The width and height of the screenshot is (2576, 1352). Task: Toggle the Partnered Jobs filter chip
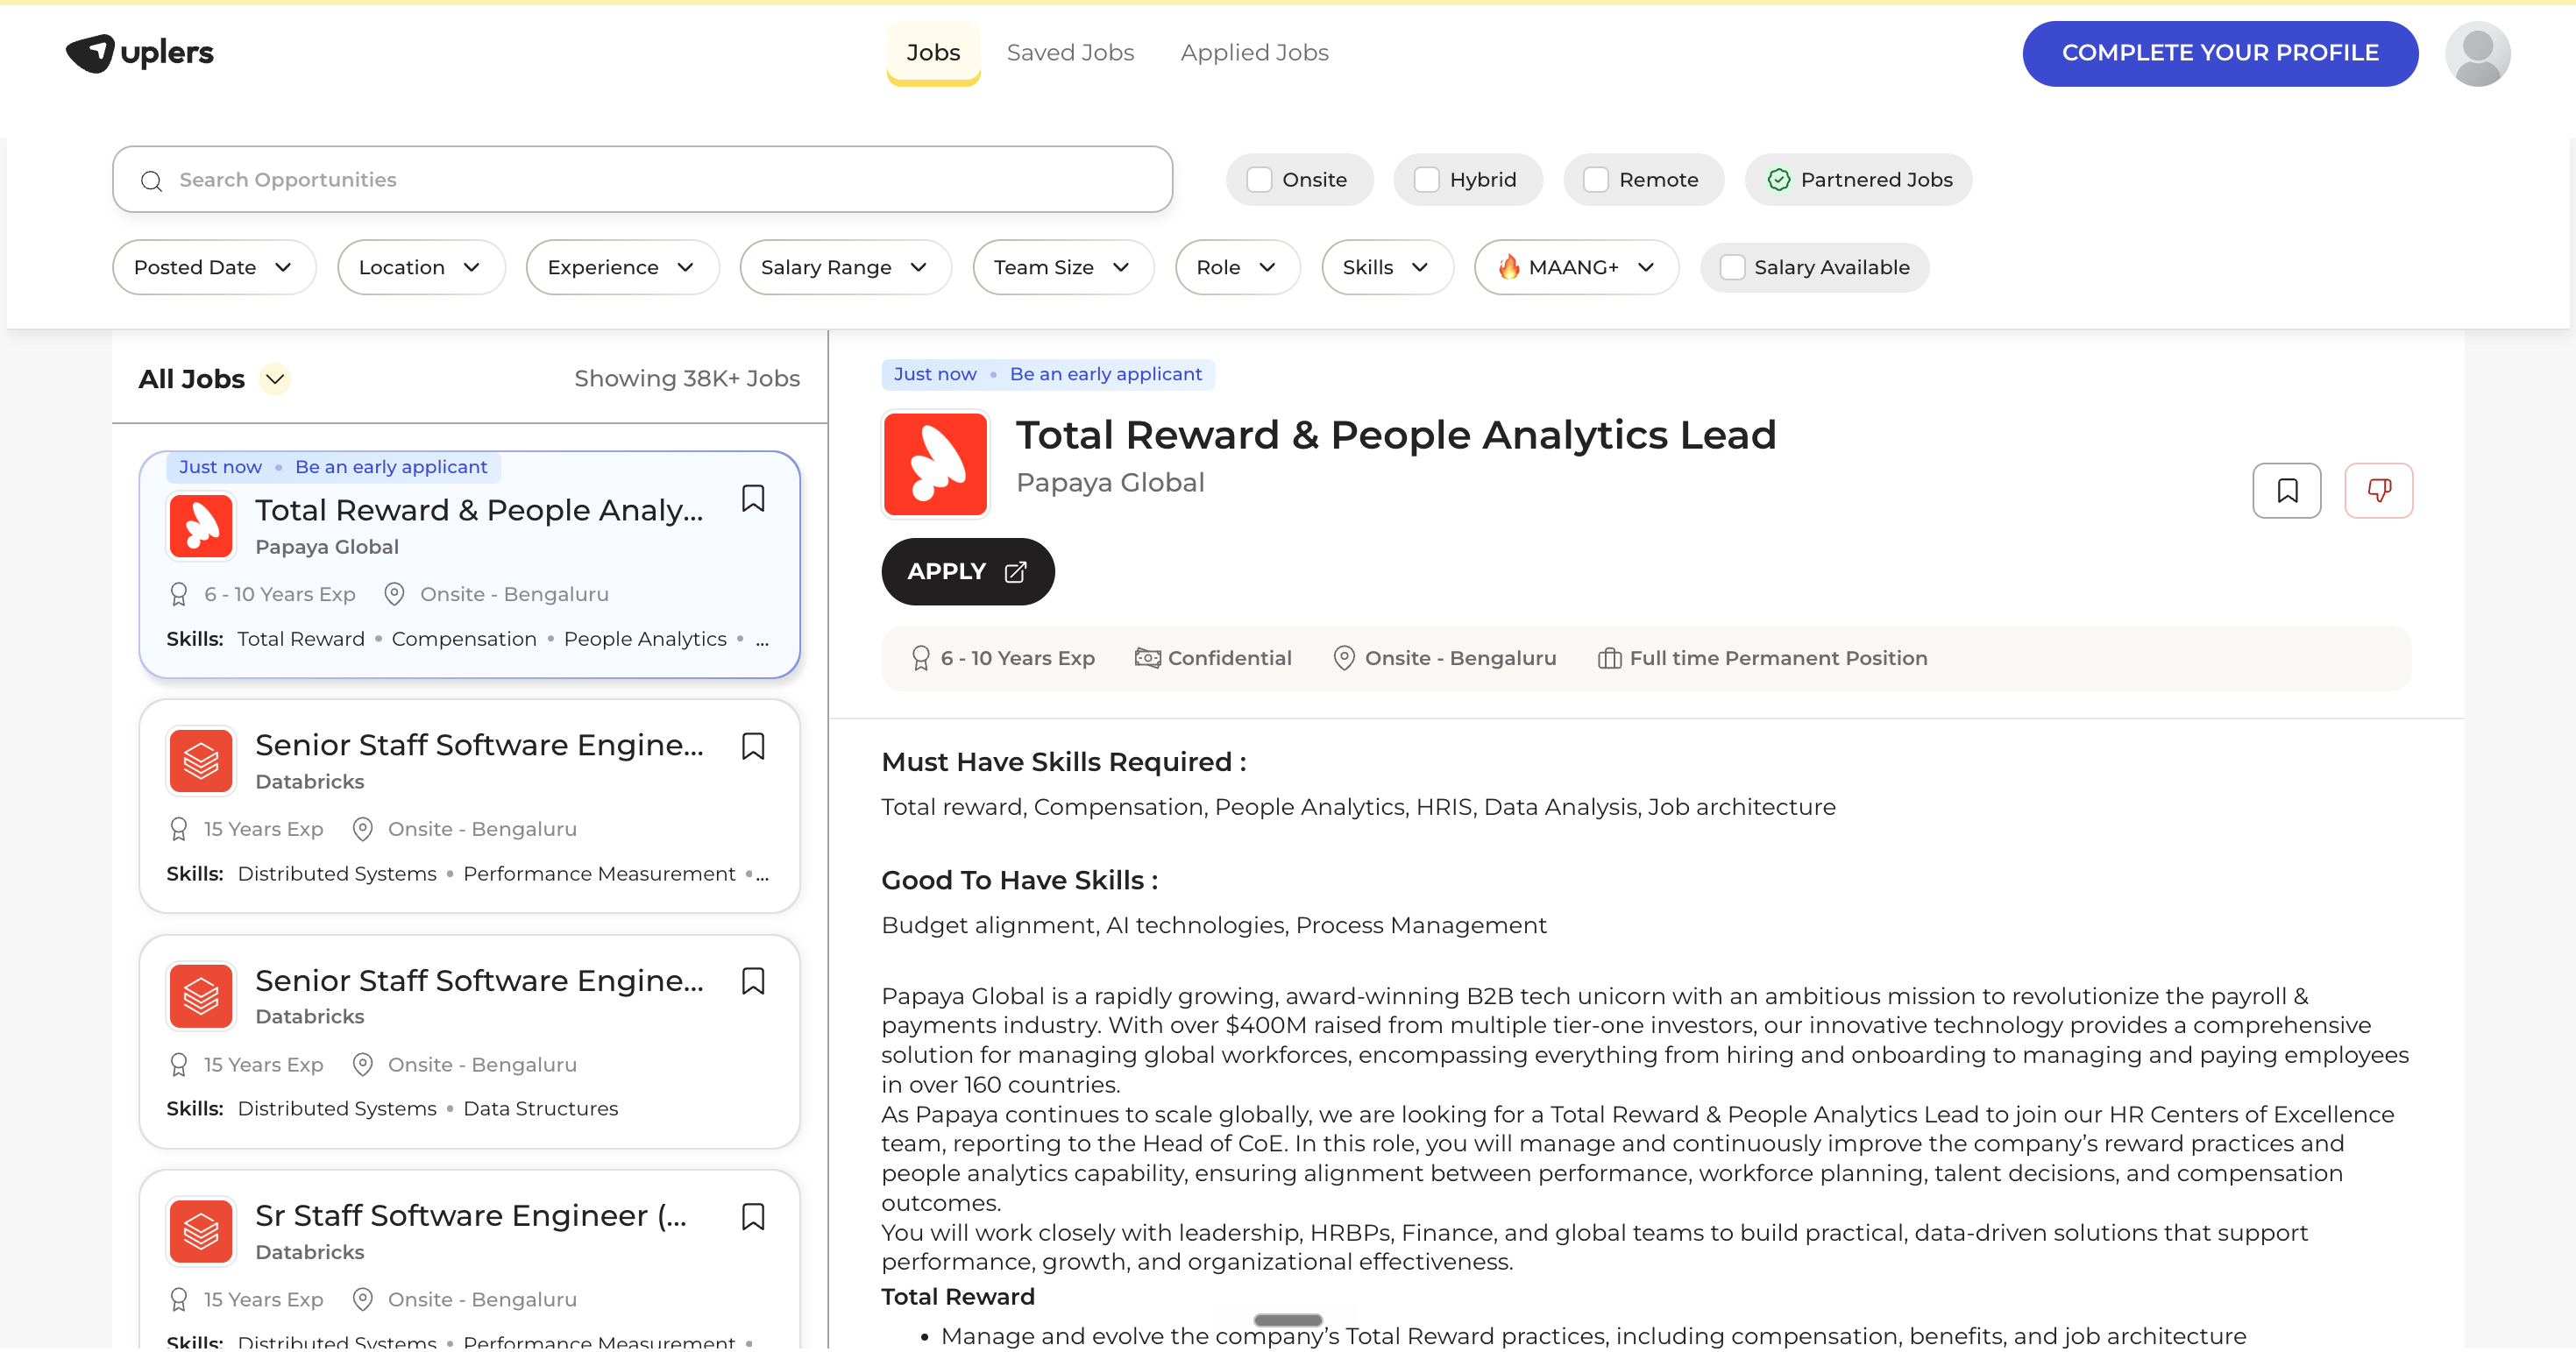1858,180
